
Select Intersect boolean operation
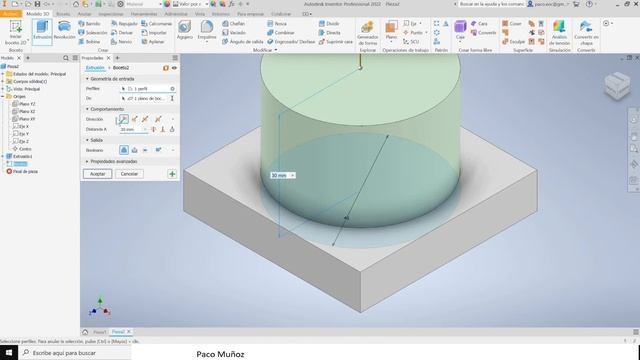(x=145, y=150)
